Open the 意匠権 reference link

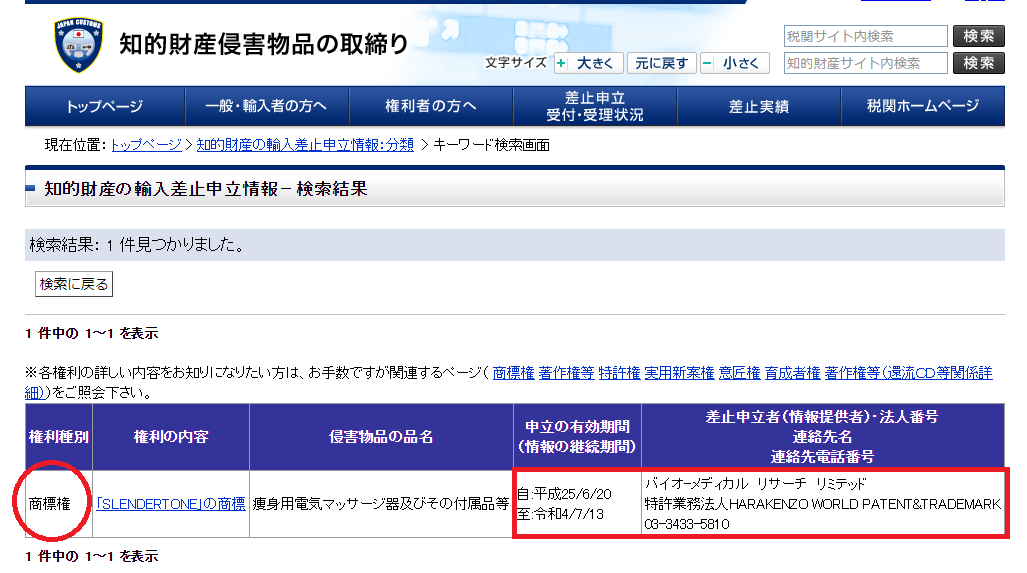click(739, 373)
